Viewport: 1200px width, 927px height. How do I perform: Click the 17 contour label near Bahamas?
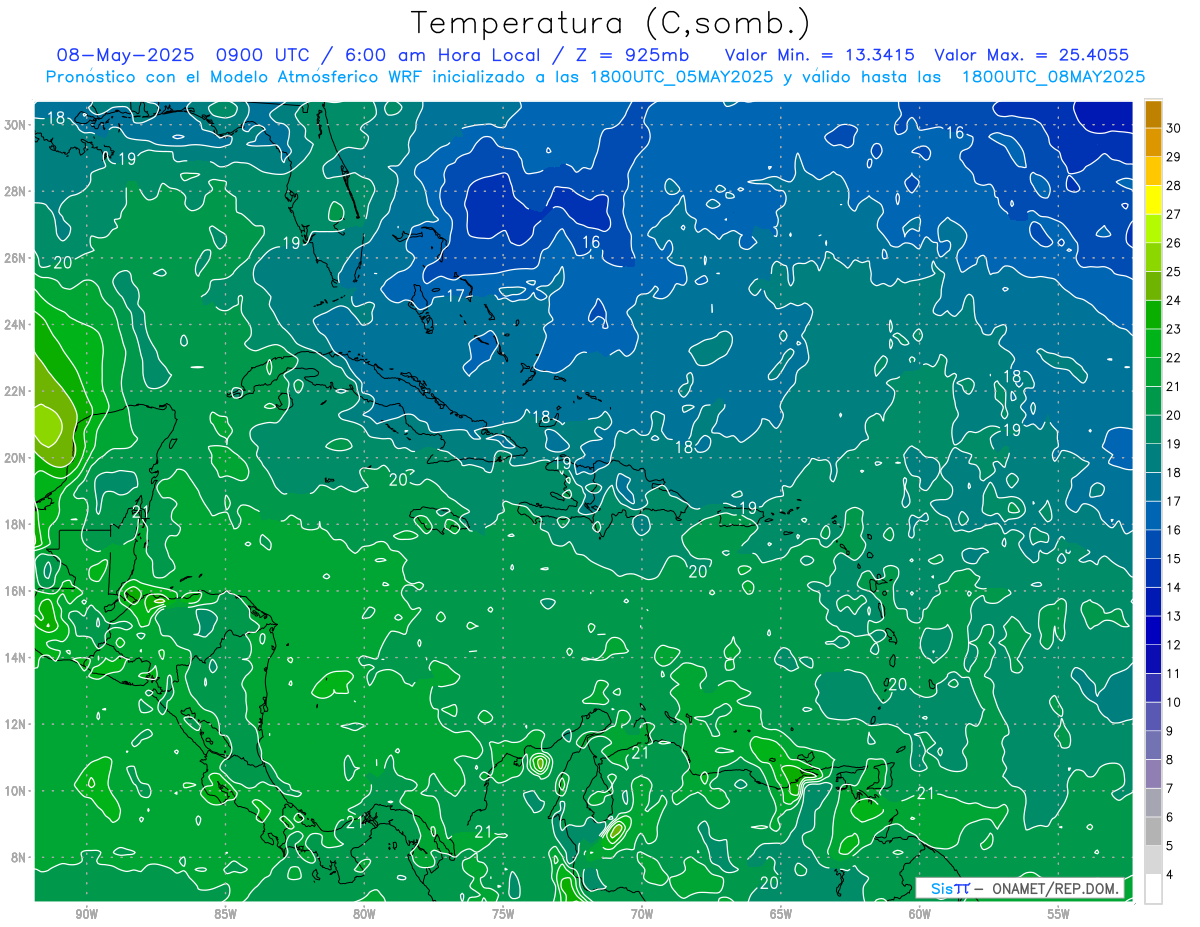coord(456,295)
